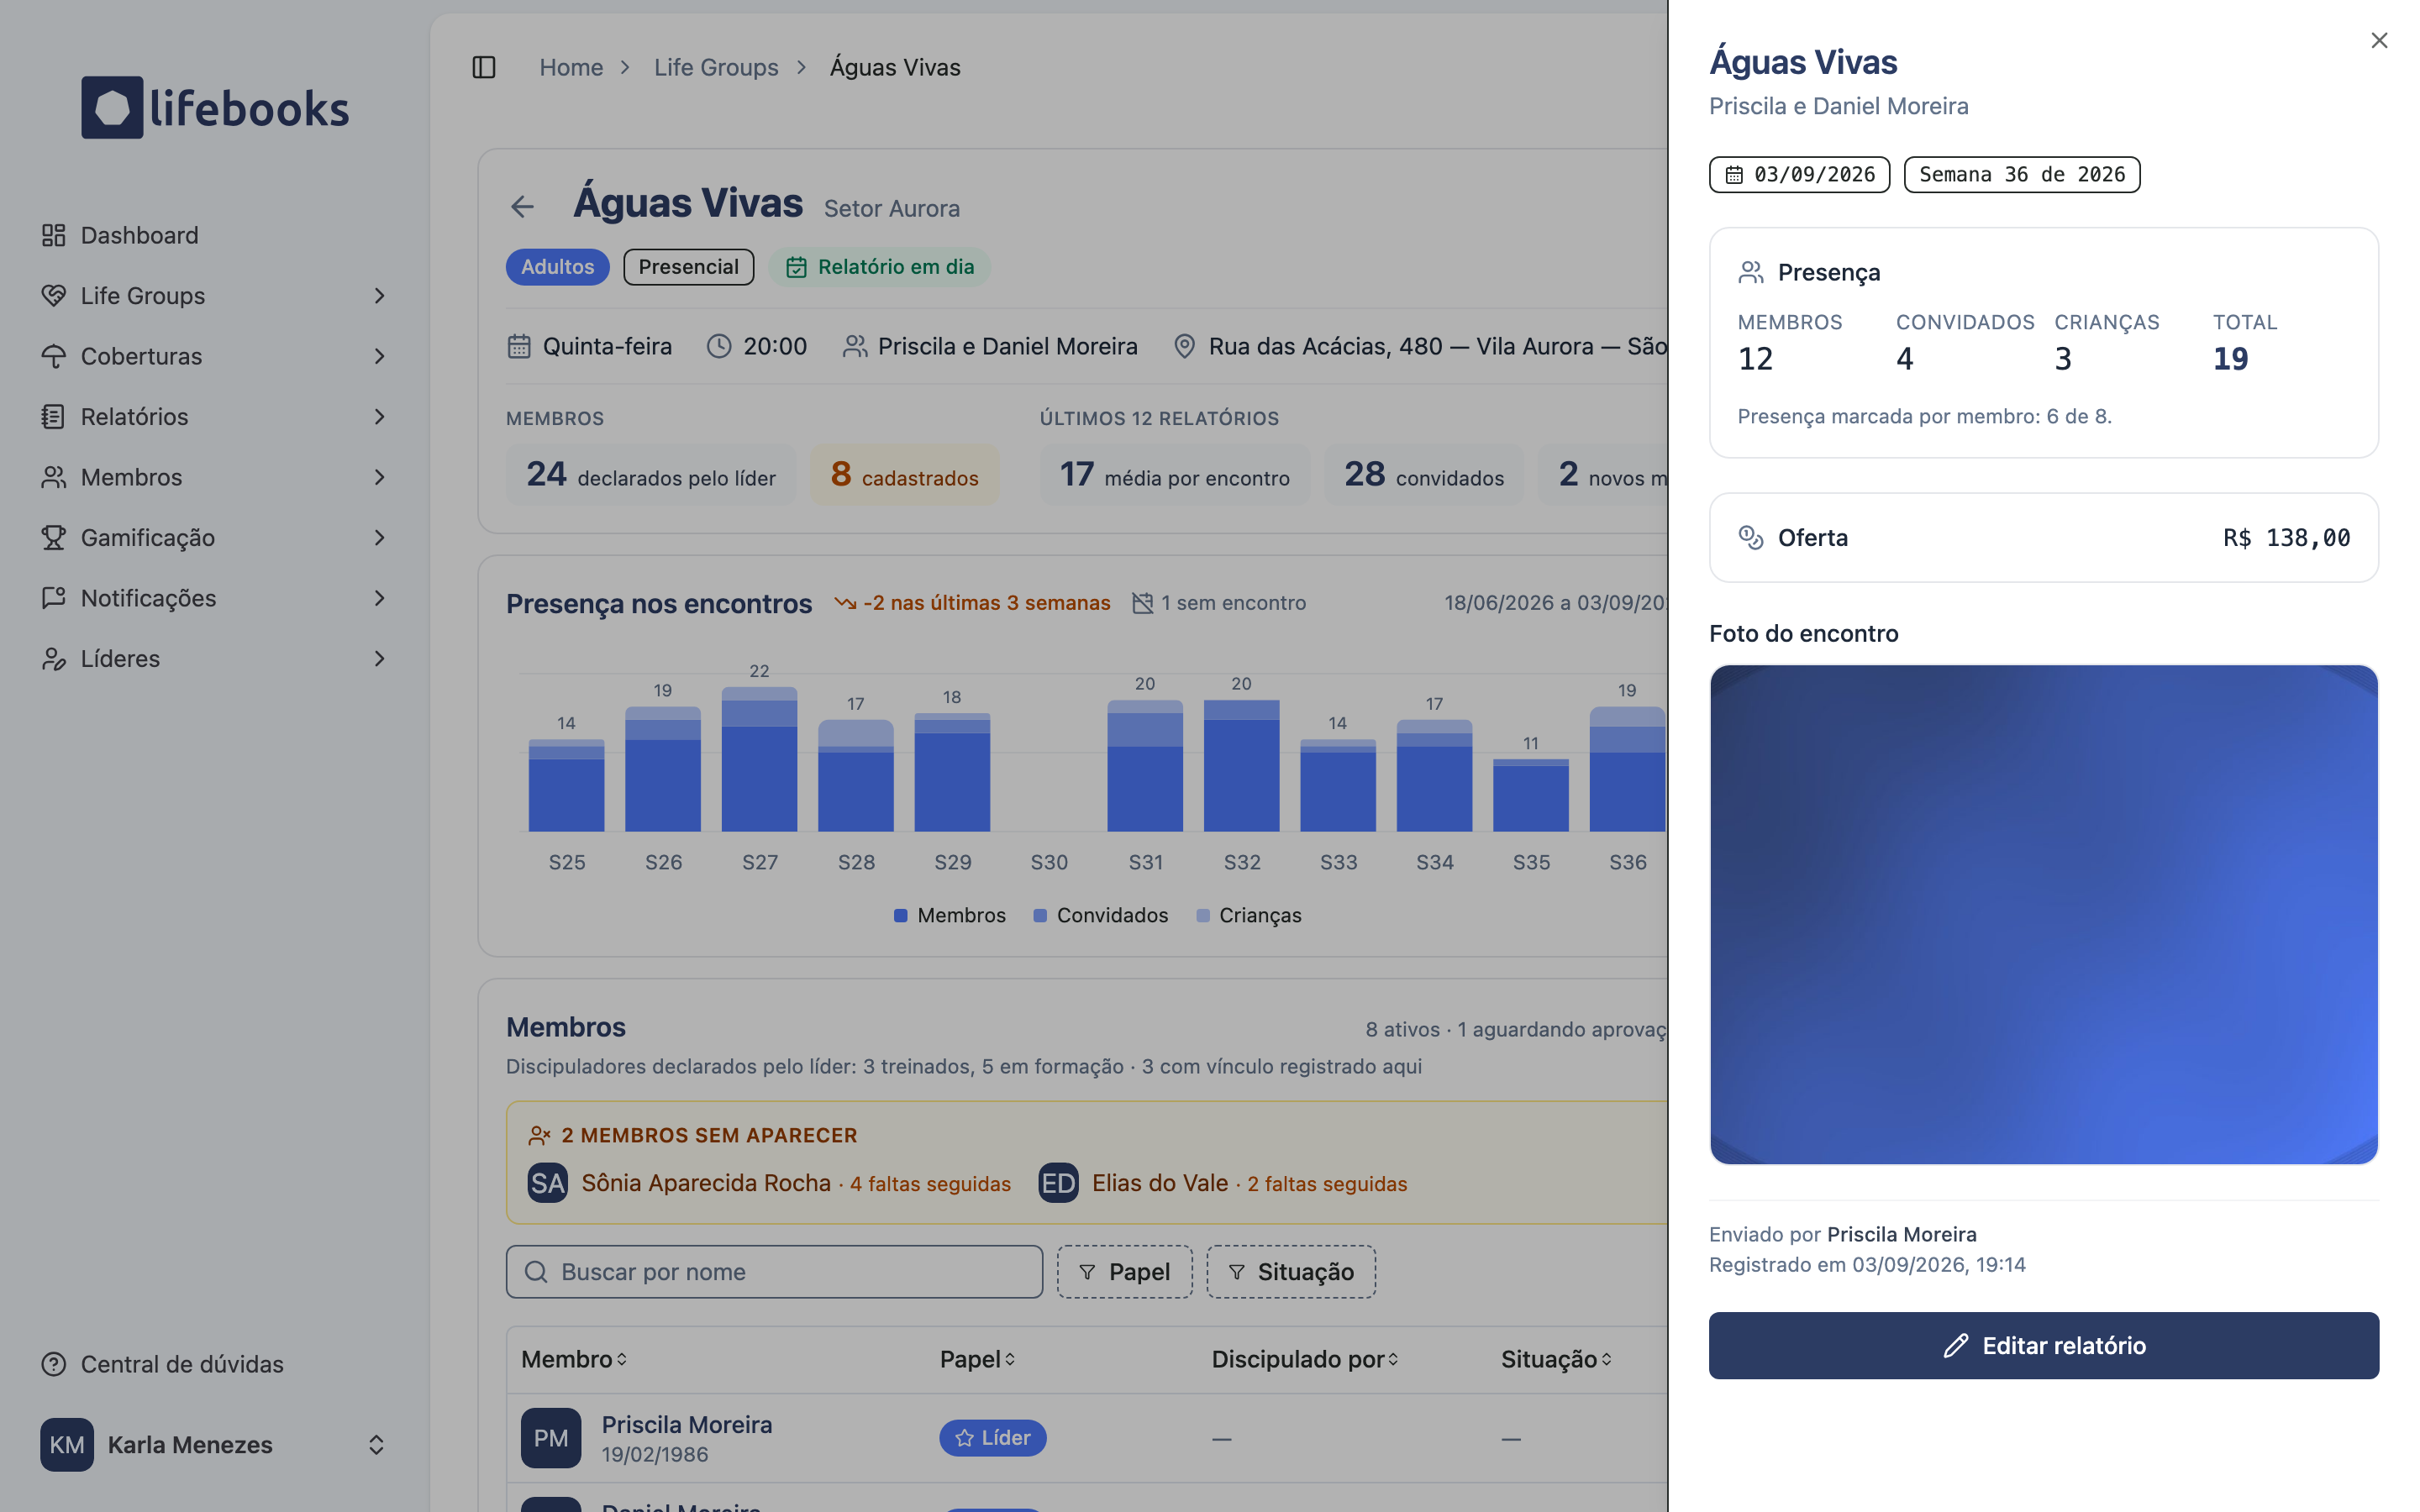The width and height of the screenshot is (2420, 1512).
Task: Click the 8 cadastrados stat
Action: pos(904,475)
